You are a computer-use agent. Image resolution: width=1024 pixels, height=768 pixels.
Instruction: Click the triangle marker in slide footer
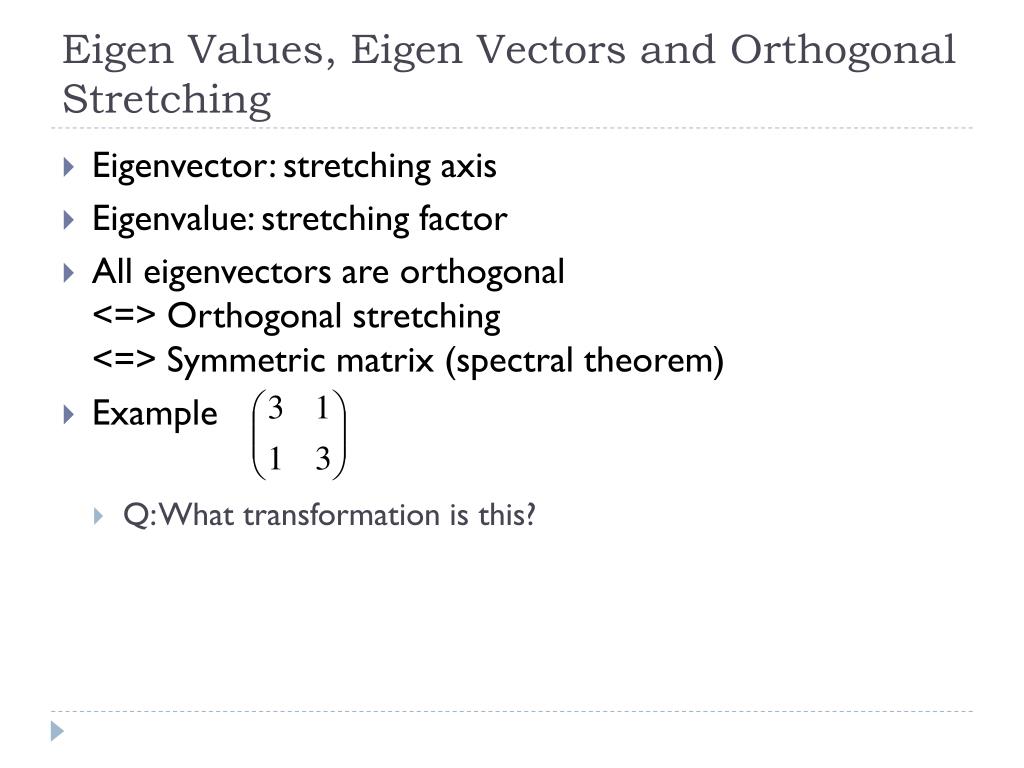point(57,731)
